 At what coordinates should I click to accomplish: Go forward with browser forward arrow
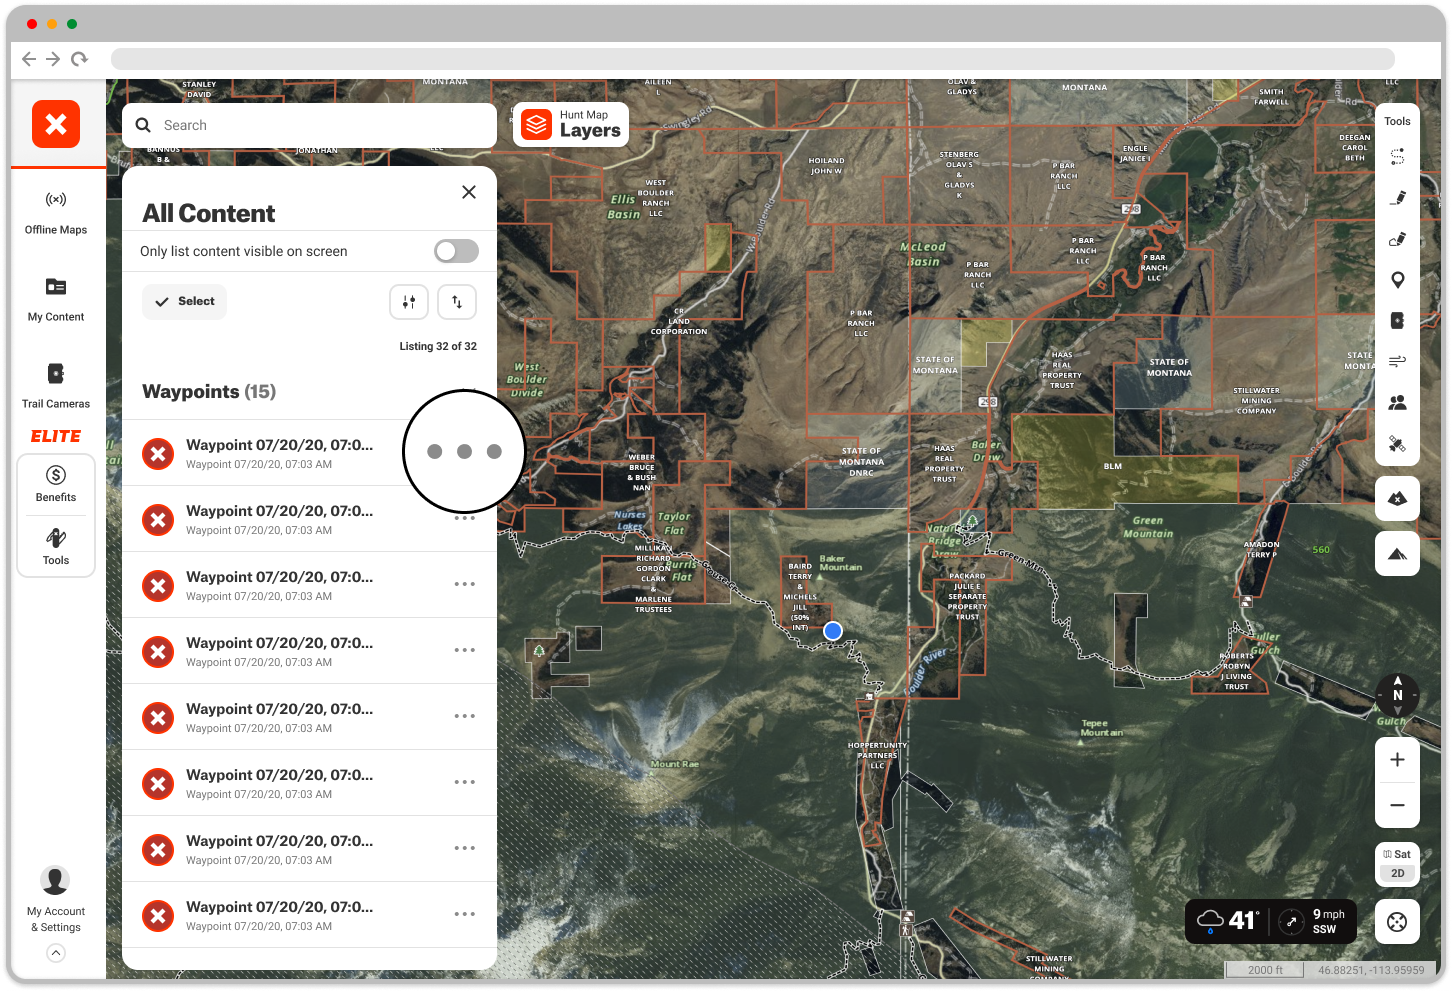tap(53, 59)
